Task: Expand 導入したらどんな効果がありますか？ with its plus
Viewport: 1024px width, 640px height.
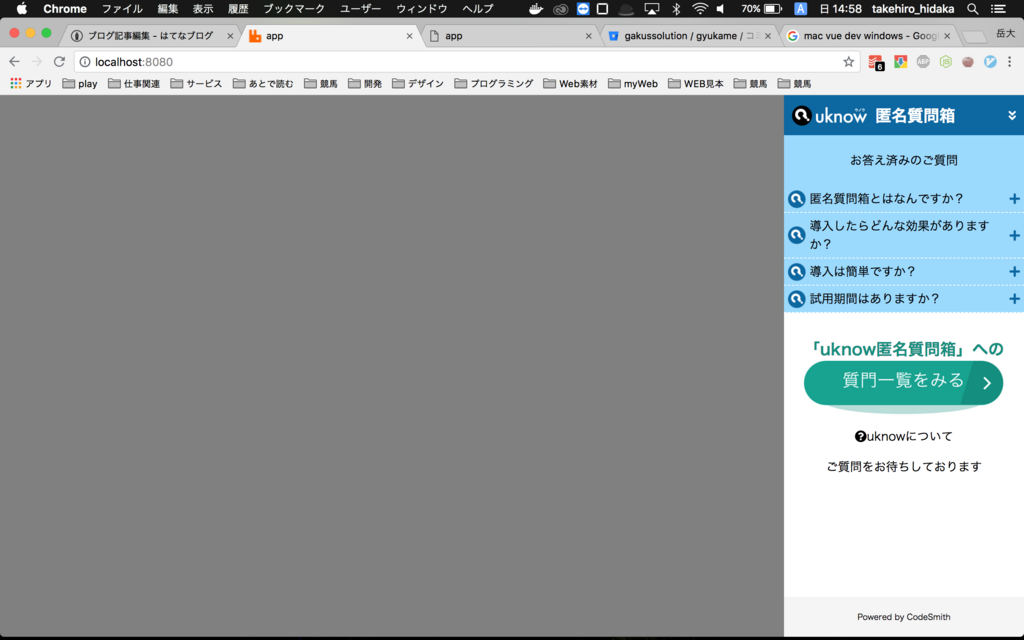Action: tap(1014, 235)
